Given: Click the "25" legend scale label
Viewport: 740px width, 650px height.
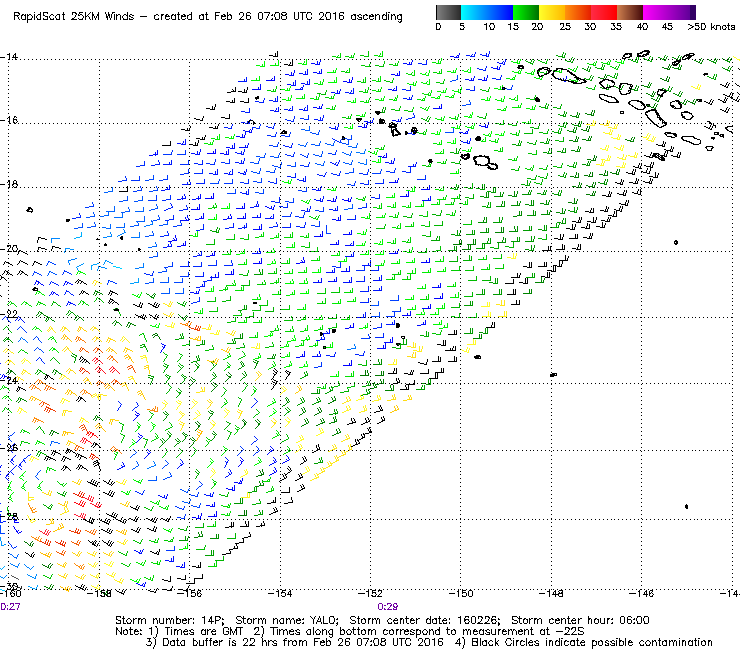Looking at the screenshot, I should [x=565, y=27].
